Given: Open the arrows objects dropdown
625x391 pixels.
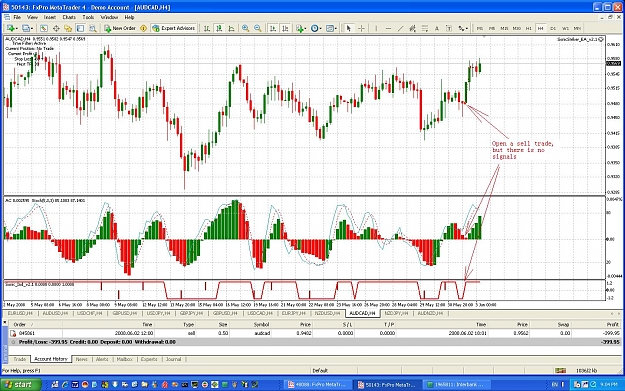Looking at the screenshot, I should click(x=462, y=28).
